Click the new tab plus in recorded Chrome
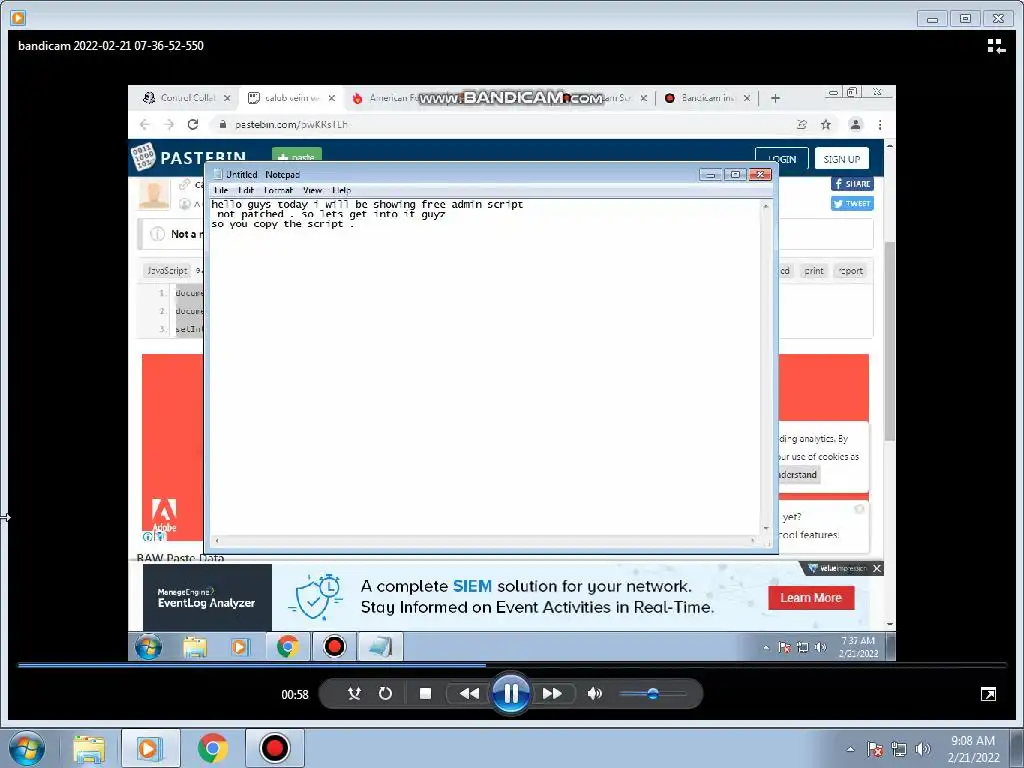The height and width of the screenshot is (768, 1024). (775, 98)
